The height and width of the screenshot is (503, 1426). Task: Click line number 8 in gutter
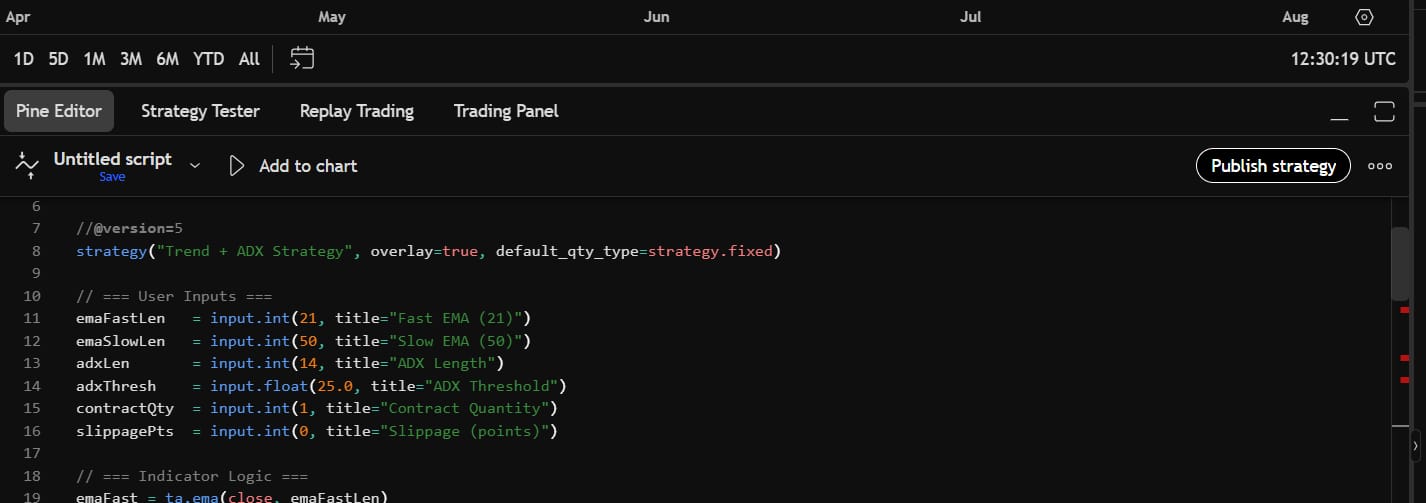coord(37,251)
